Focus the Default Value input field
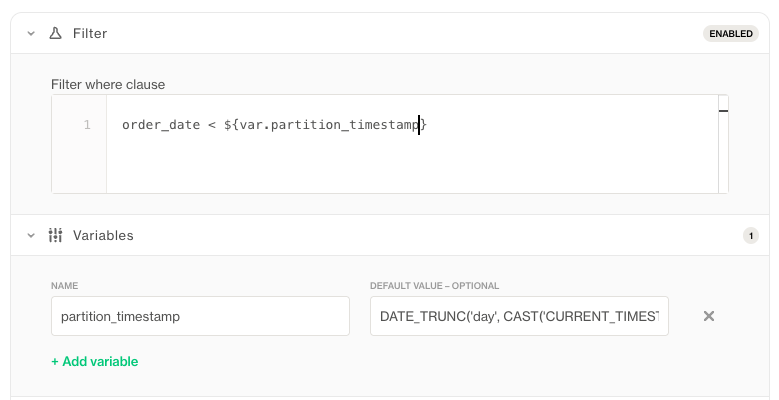 click(x=519, y=316)
